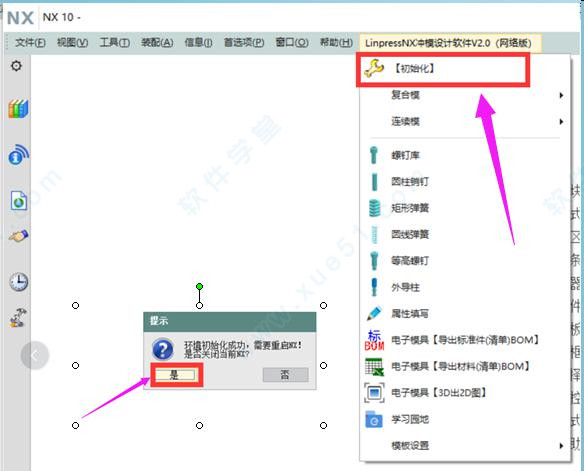Open the 首选项(P) menu
This screenshot has width=584, height=471.
pyautogui.click(x=244, y=43)
